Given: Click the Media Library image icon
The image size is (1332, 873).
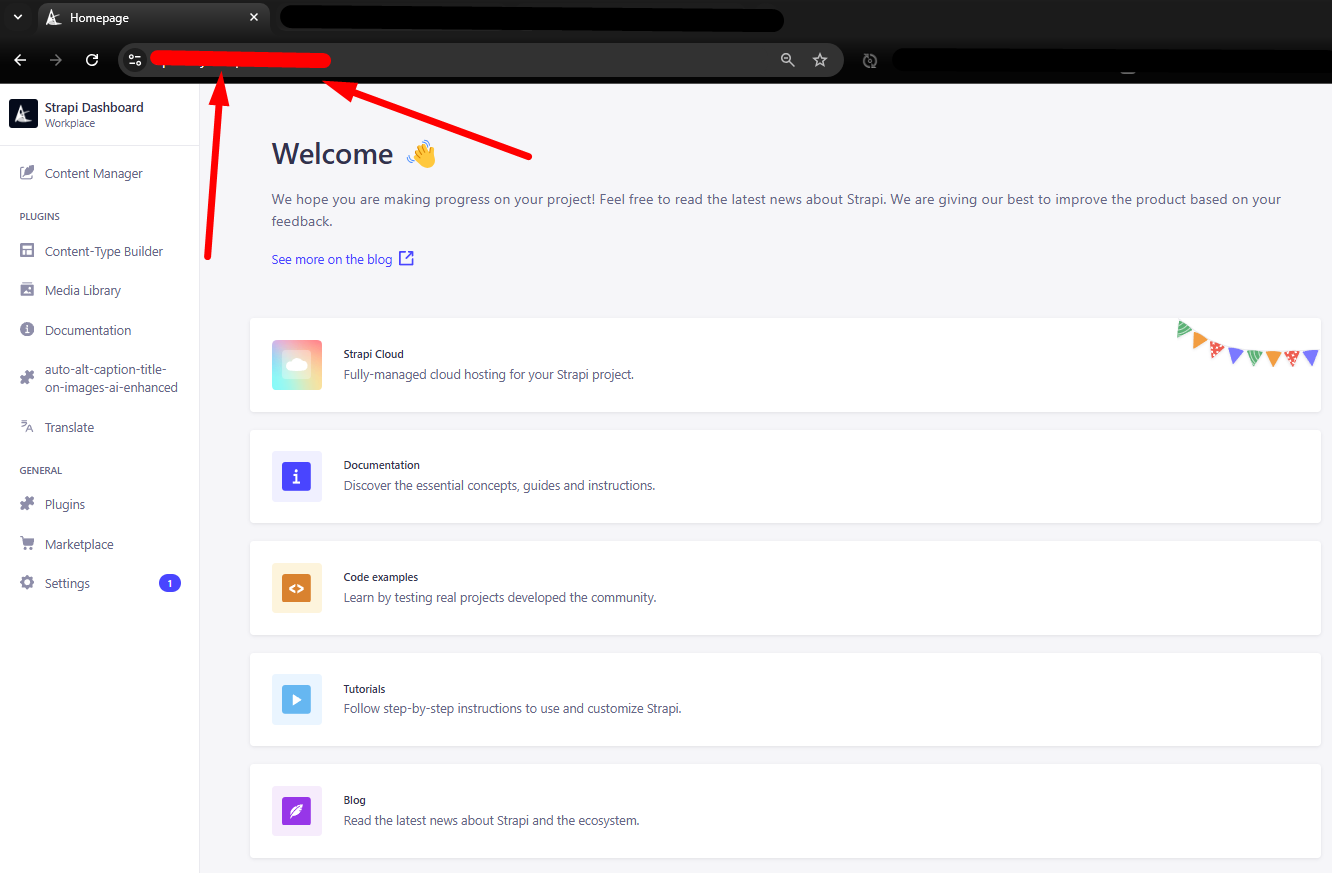Looking at the screenshot, I should (27, 290).
